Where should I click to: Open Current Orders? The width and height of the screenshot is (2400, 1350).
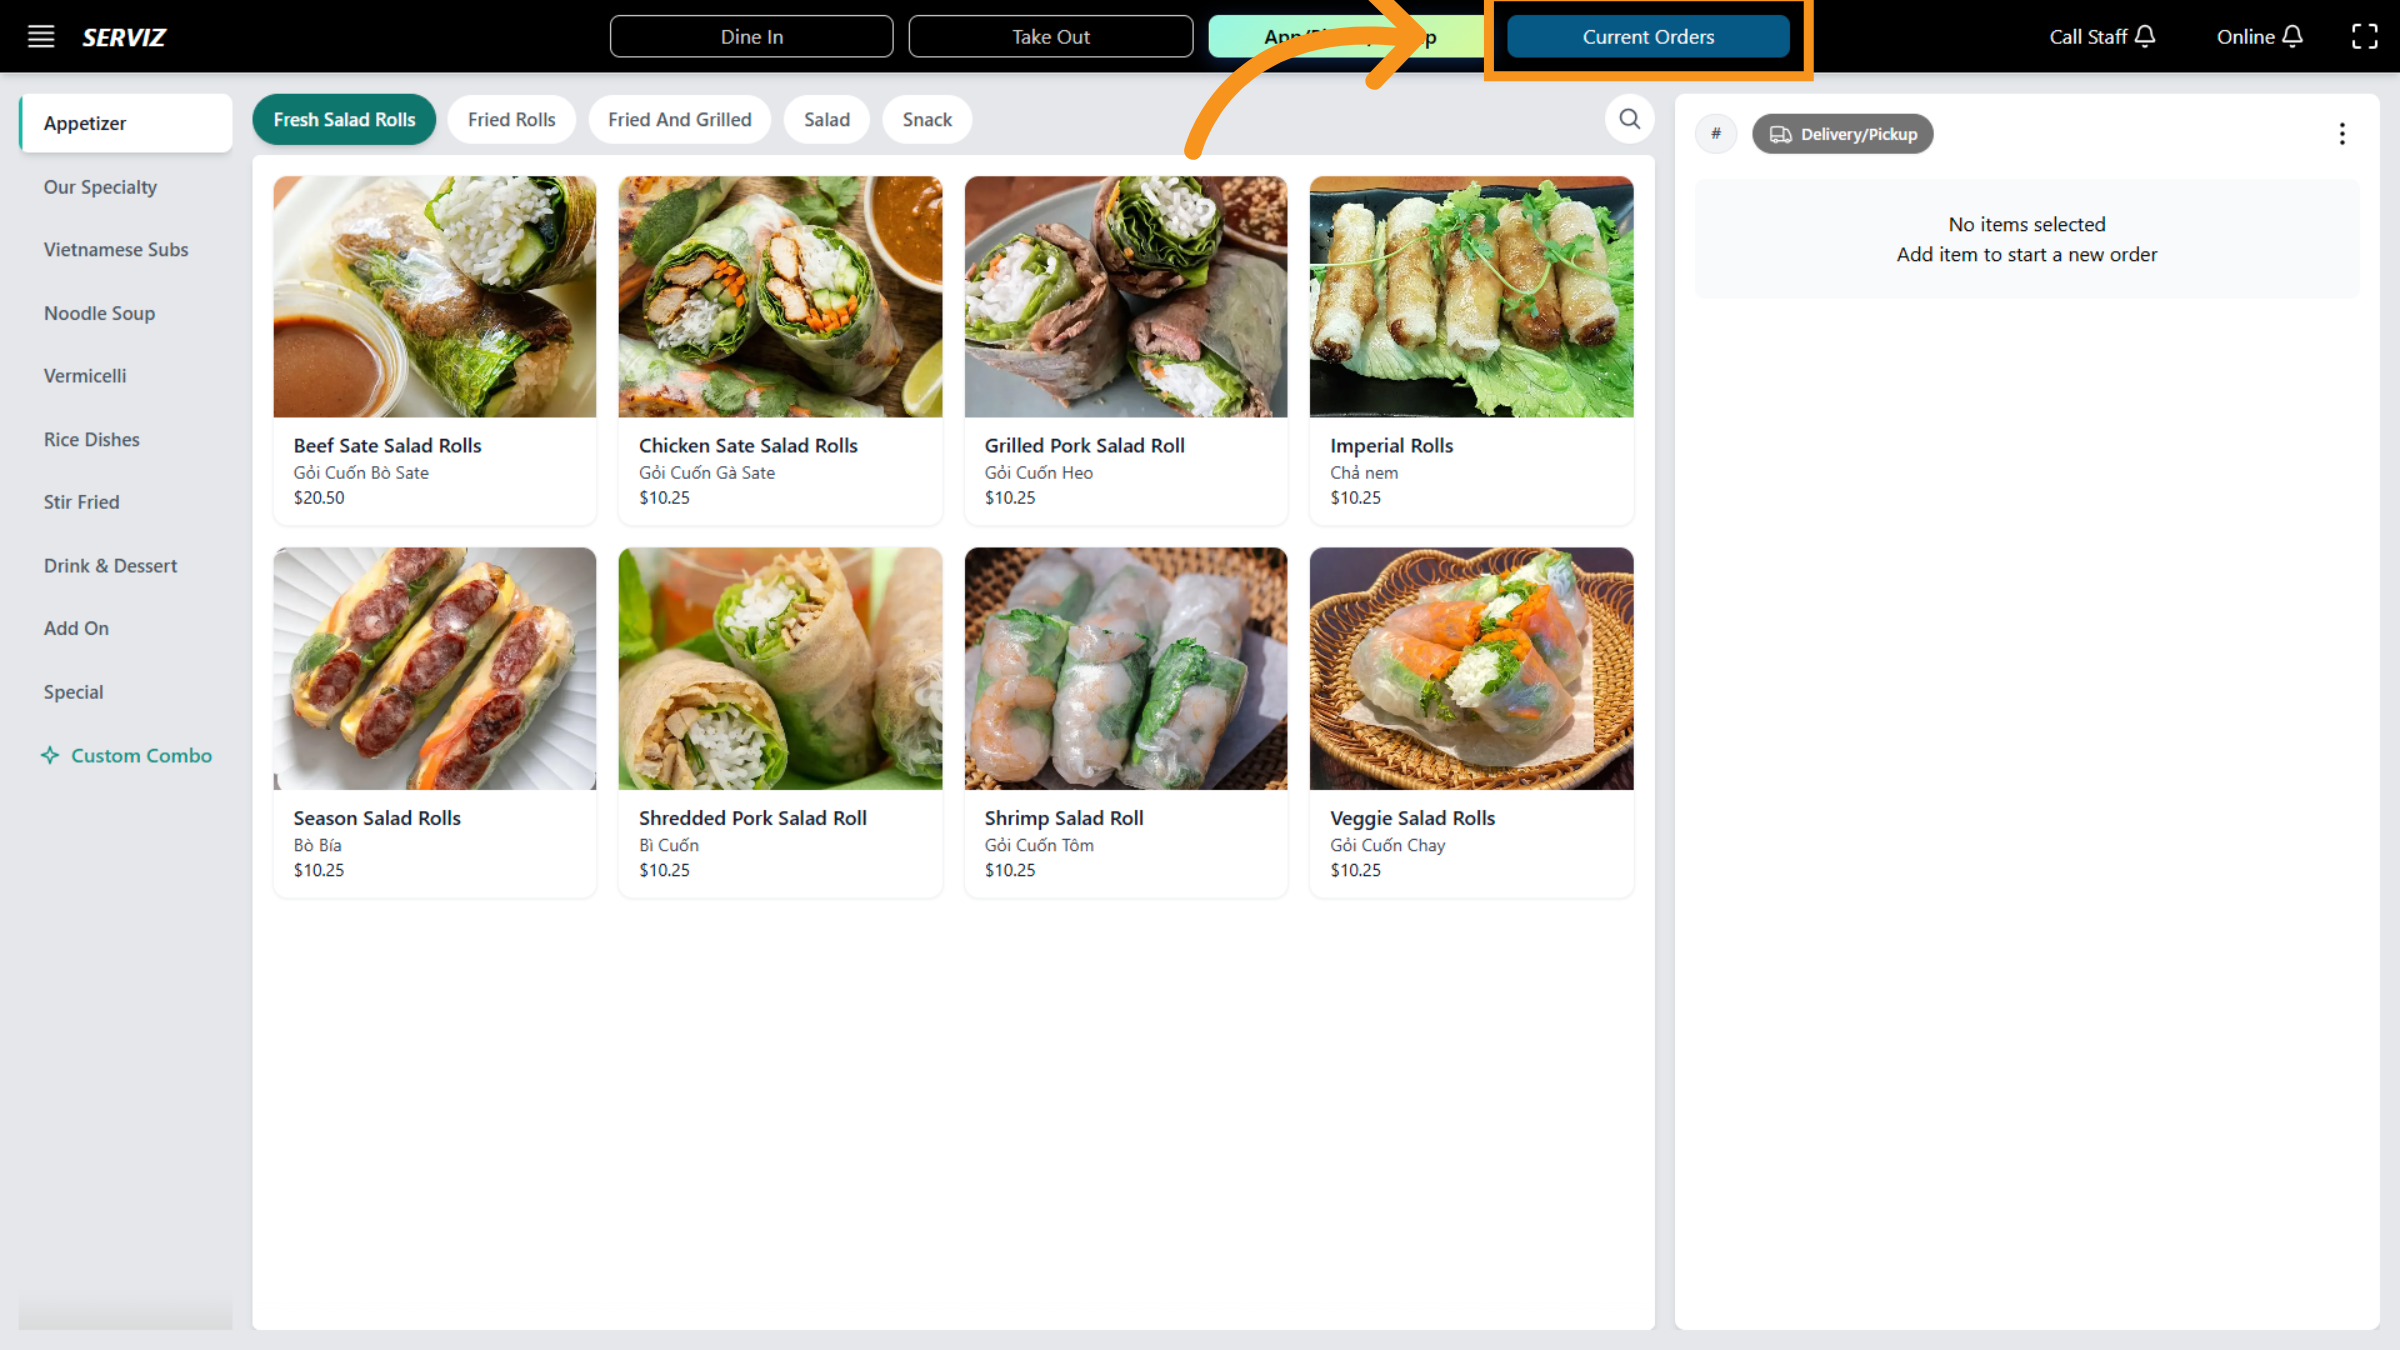[x=1647, y=37]
